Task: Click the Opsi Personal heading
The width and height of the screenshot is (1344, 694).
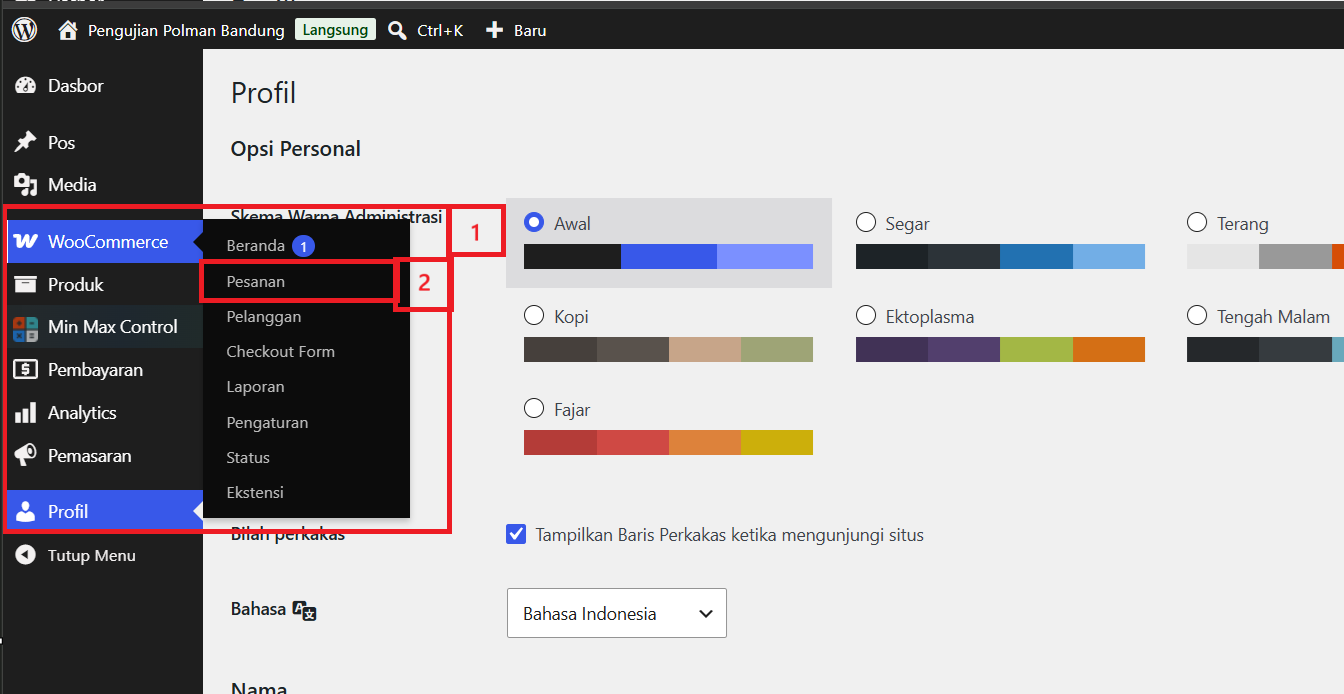Action: (296, 149)
